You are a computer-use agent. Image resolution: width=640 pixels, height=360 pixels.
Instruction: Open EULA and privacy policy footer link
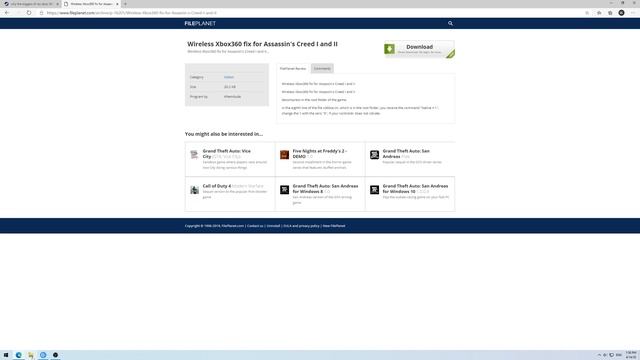click(x=301, y=226)
